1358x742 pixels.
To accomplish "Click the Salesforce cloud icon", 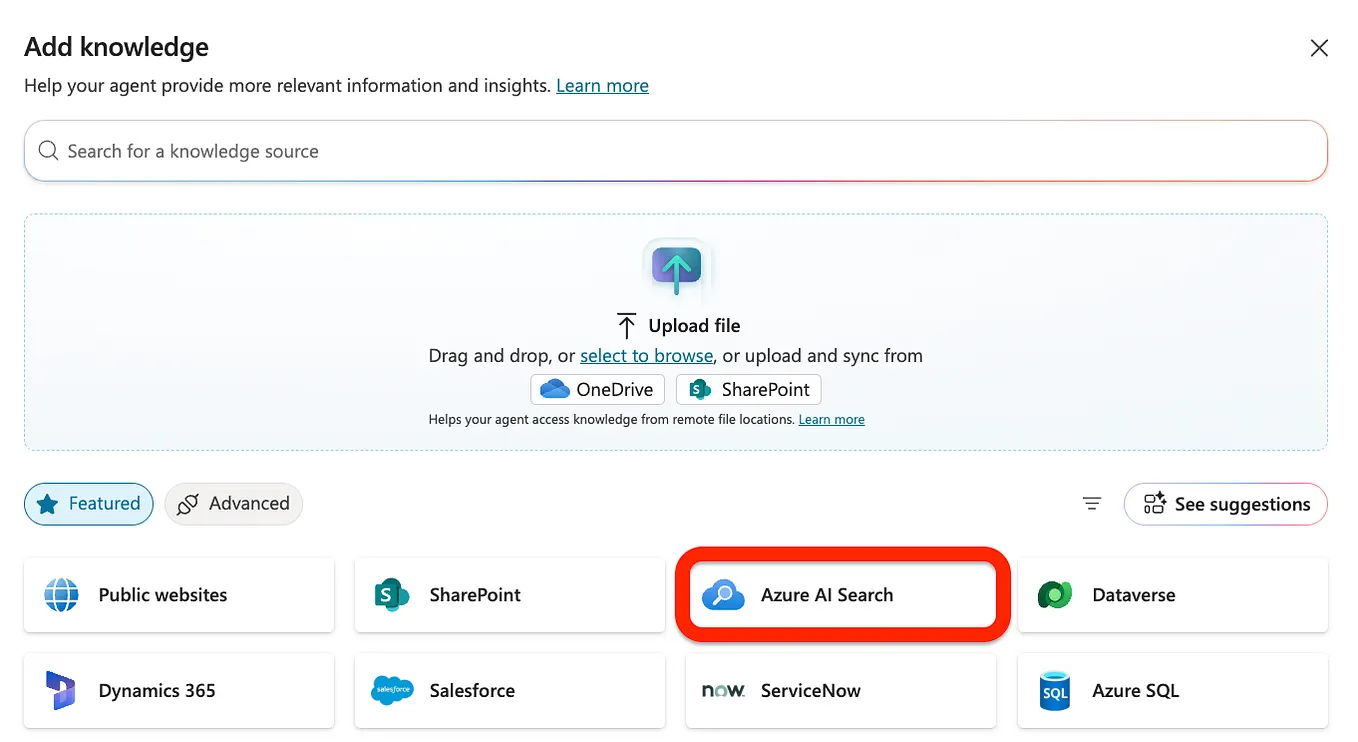I will pos(392,690).
